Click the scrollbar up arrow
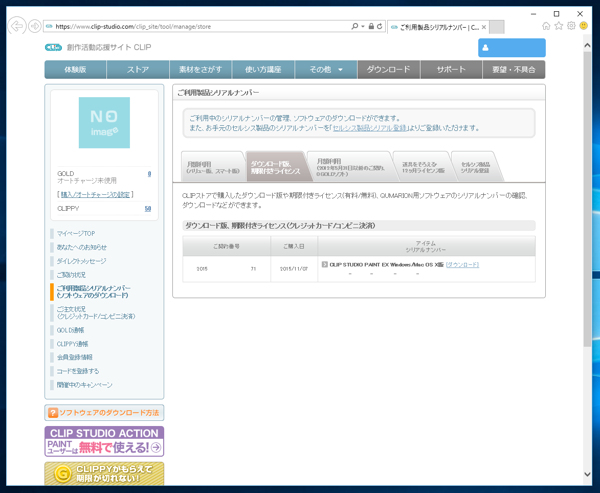 click(587, 45)
